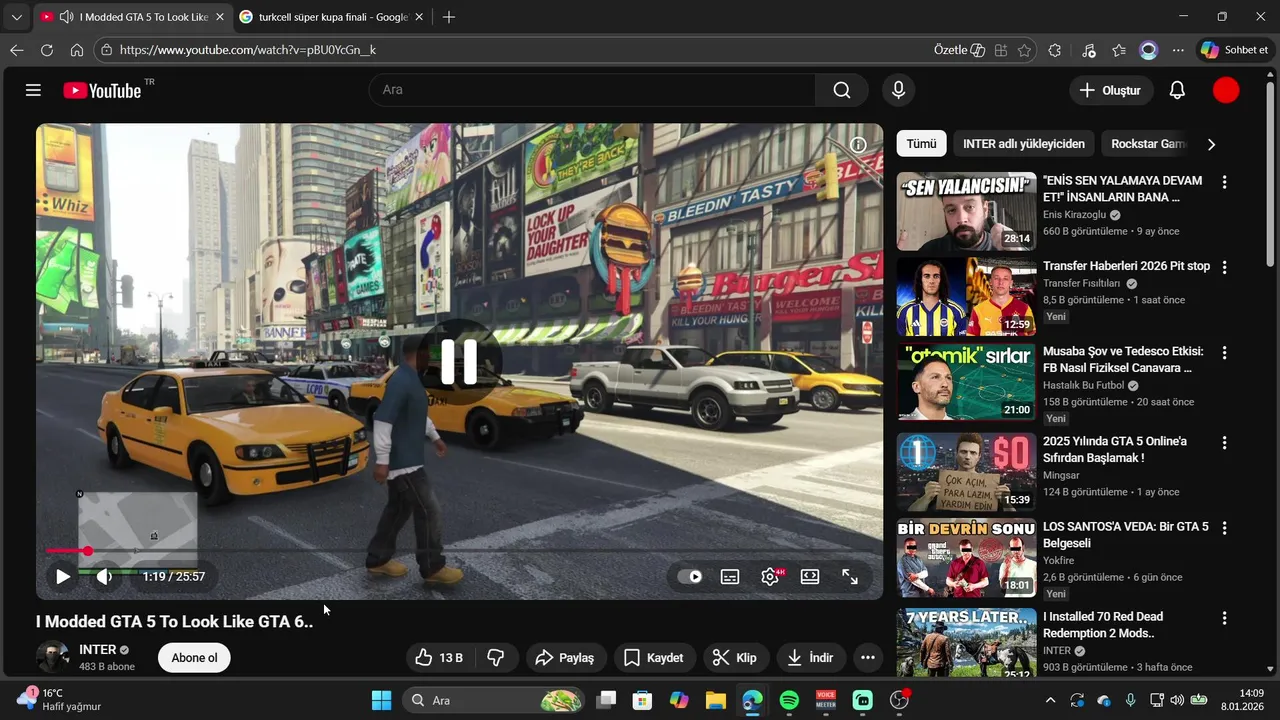
Task: Open options for Transfer Haberleri video
Action: (x=1224, y=267)
